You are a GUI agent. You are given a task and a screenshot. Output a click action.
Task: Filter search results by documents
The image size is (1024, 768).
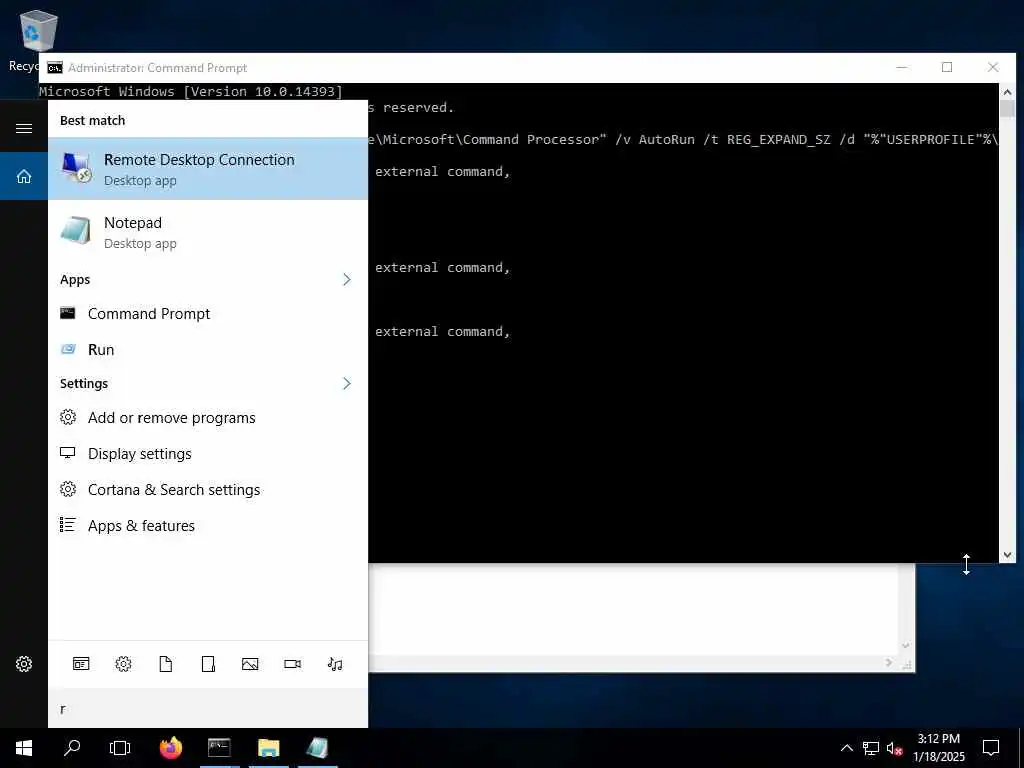pos(166,664)
